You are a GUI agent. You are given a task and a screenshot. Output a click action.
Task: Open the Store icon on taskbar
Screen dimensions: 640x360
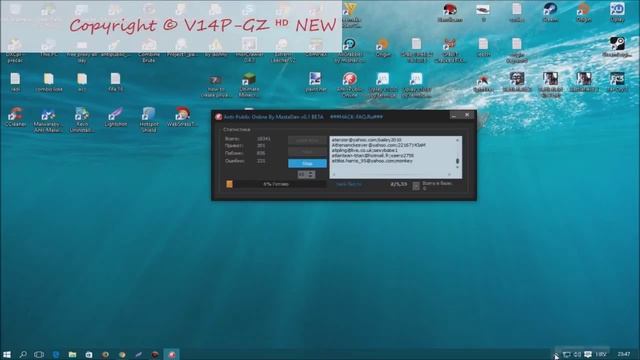point(89,354)
